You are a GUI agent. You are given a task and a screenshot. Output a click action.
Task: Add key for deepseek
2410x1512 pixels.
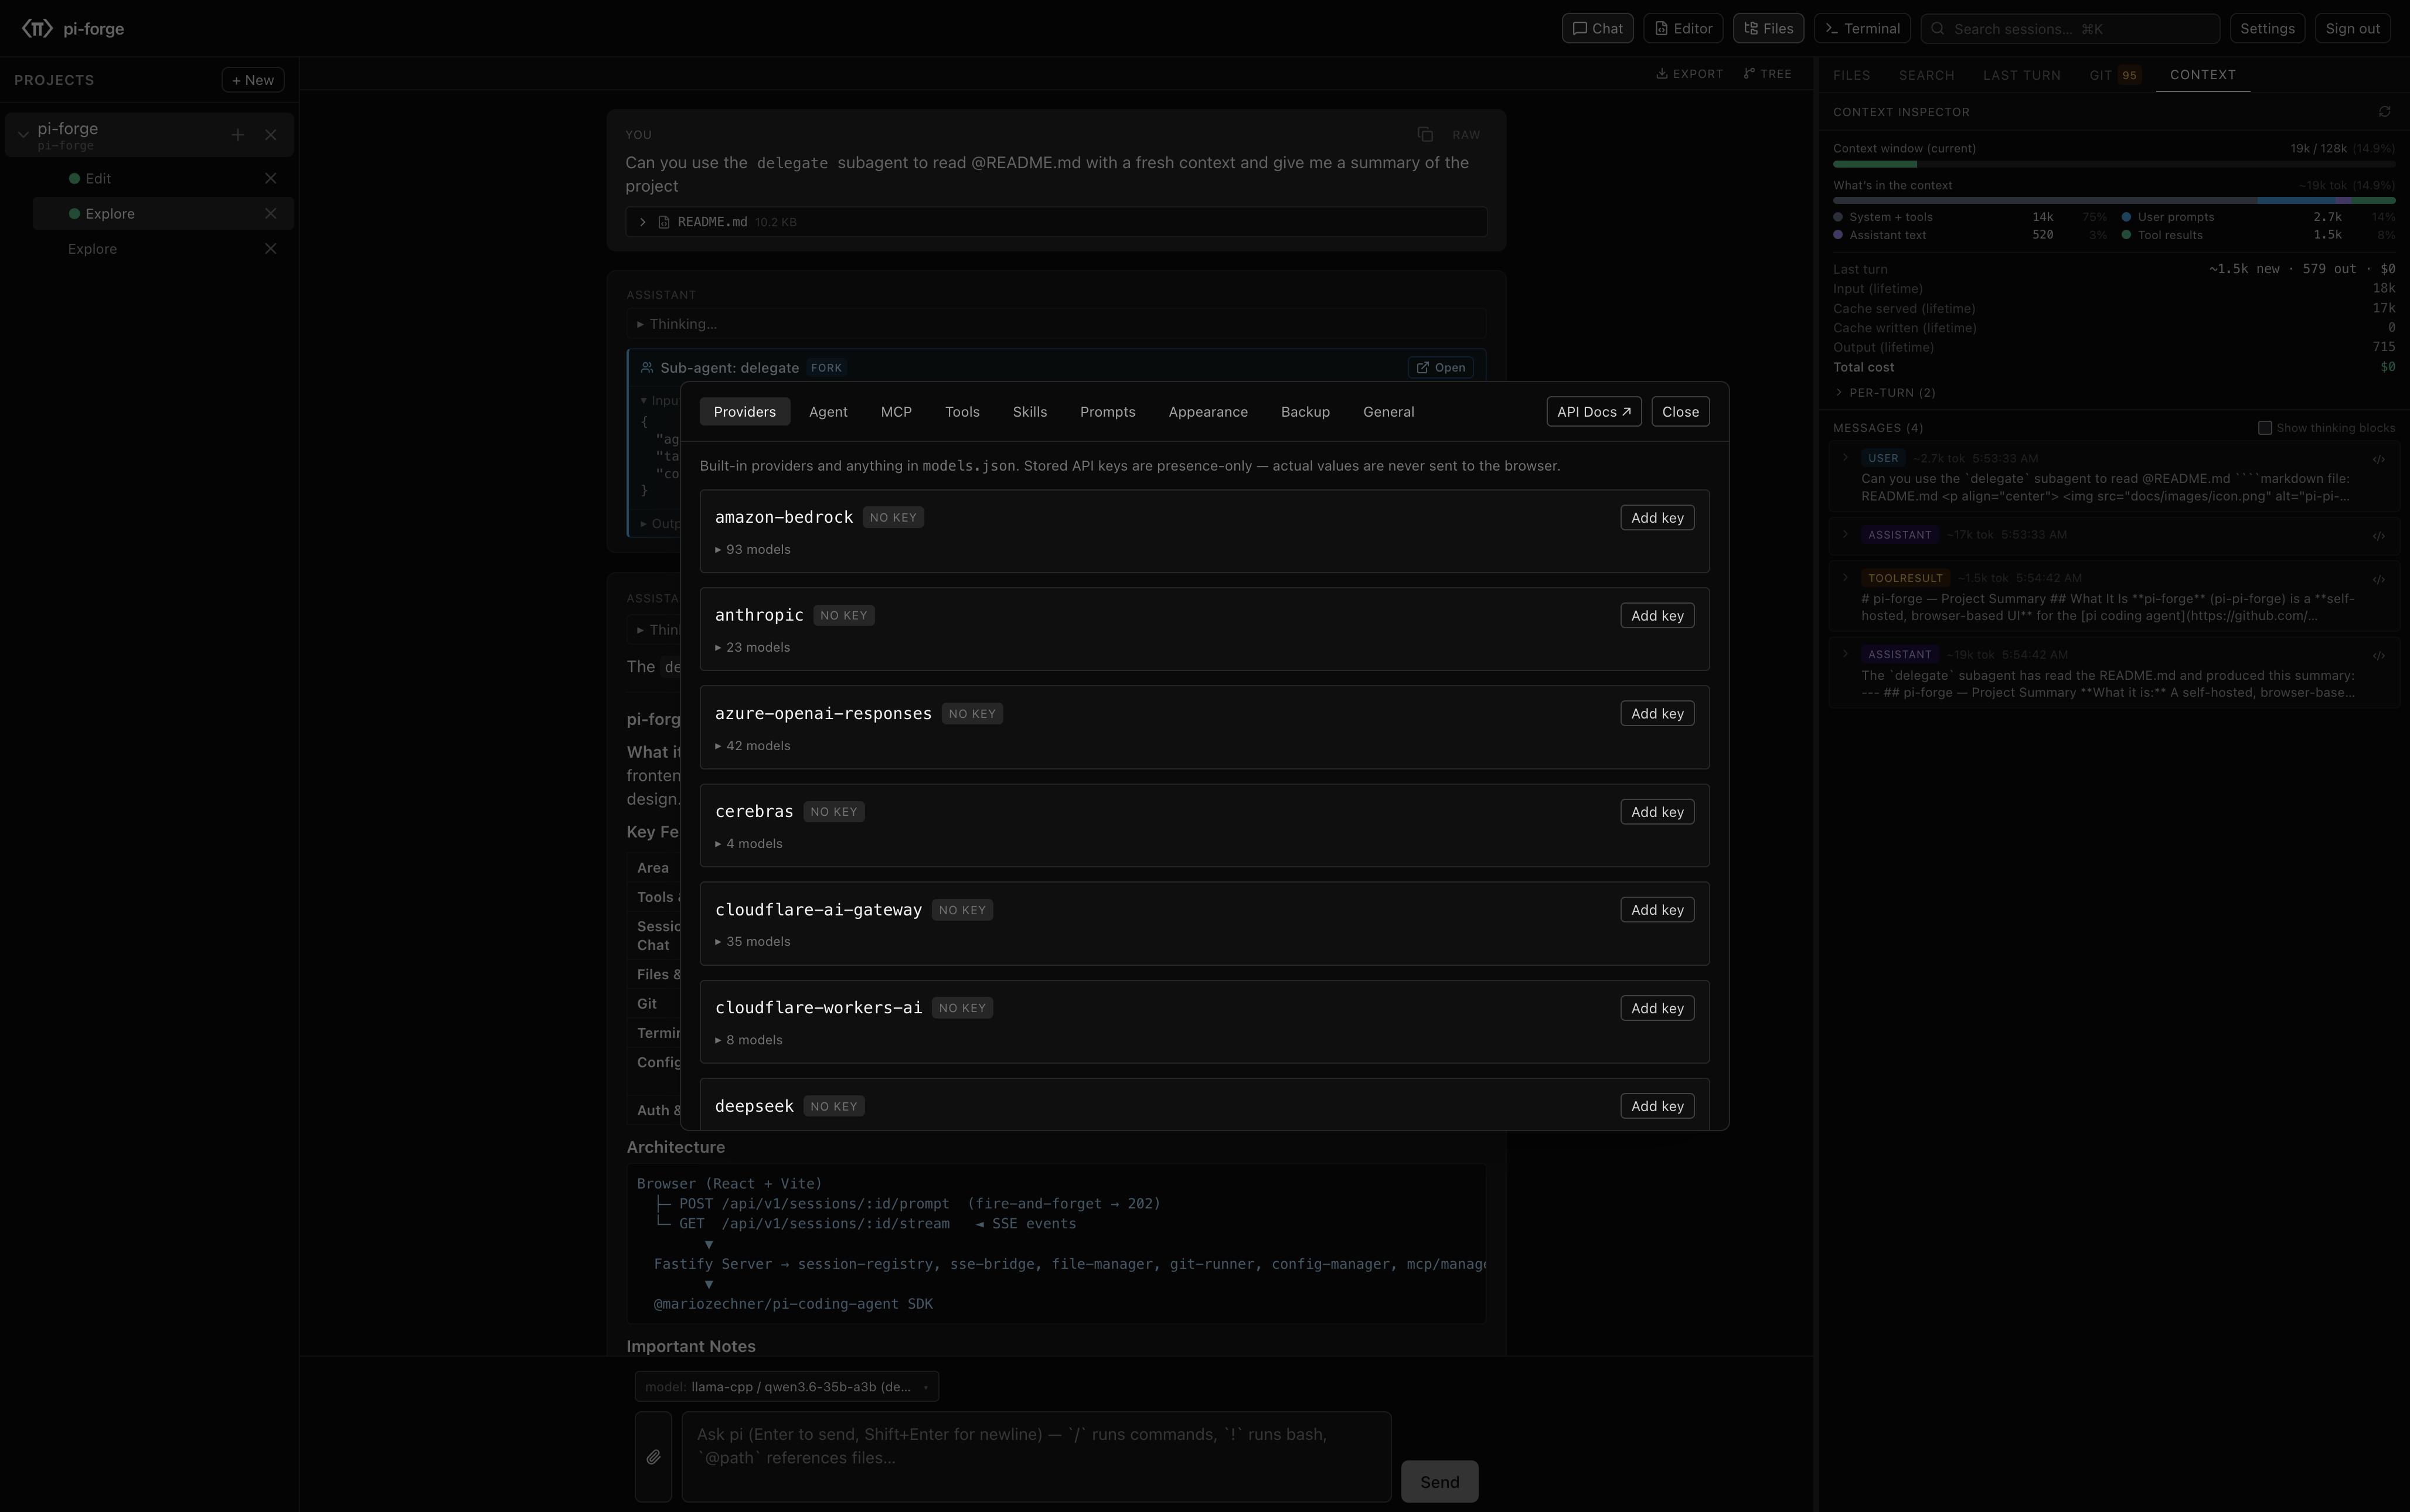point(1657,1106)
